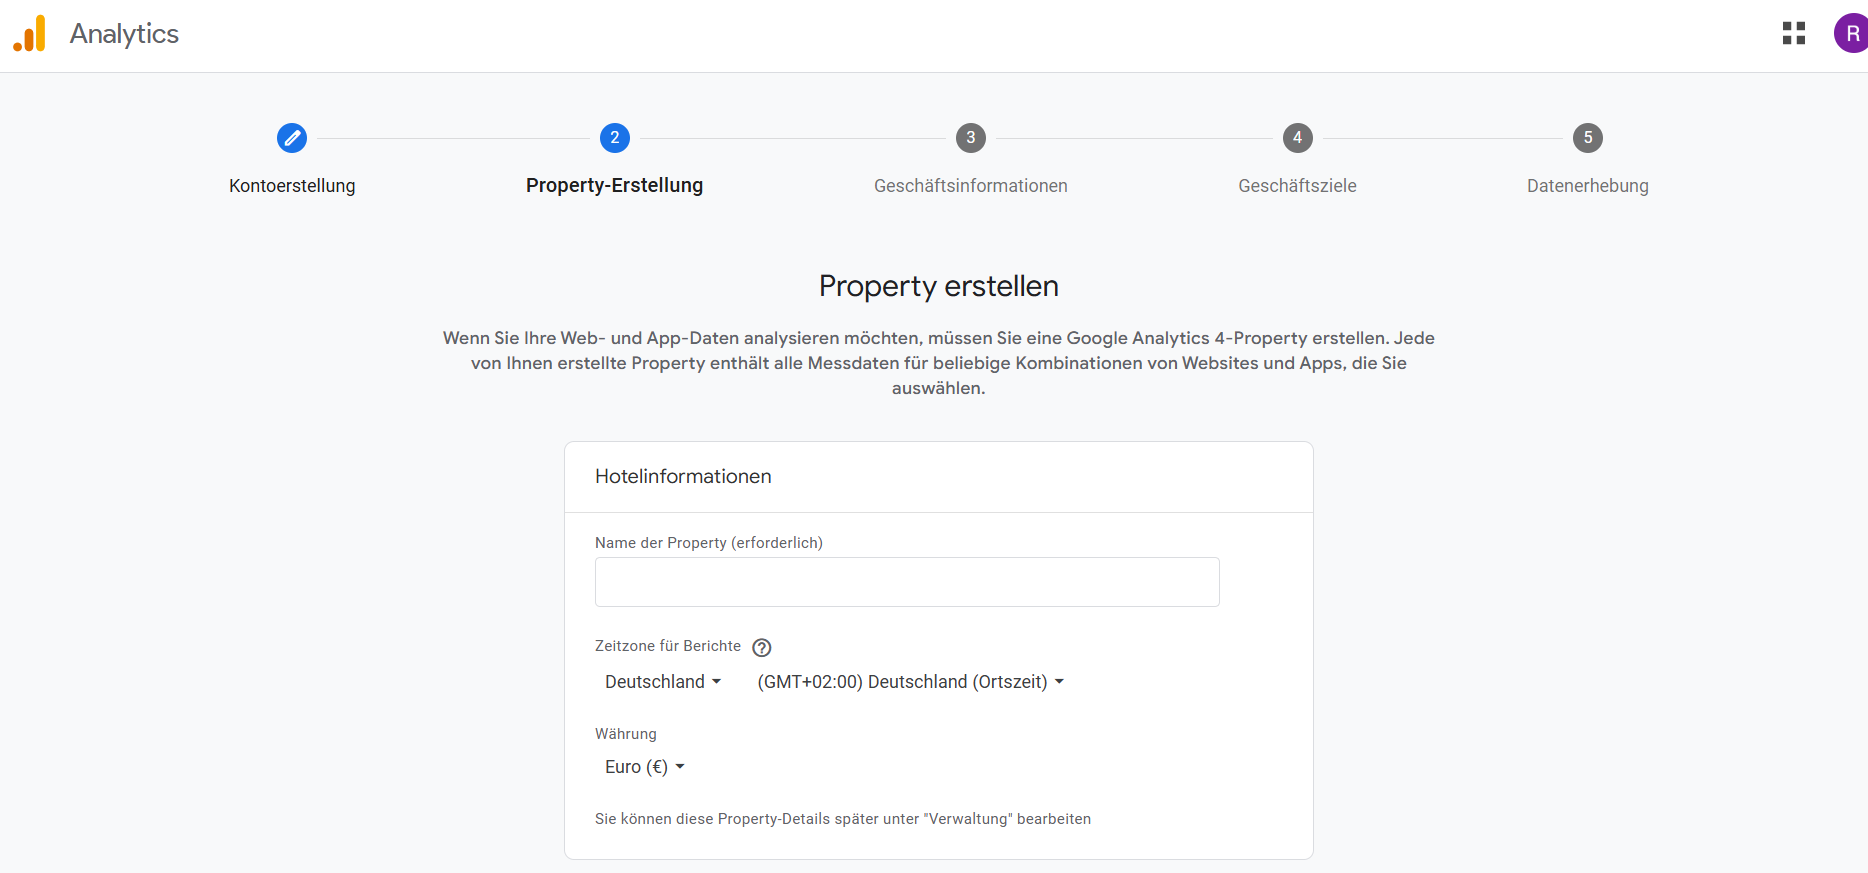The width and height of the screenshot is (1868, 873).
Task: Click the step 3 circle icon
Action: click(x=970, y=138)
